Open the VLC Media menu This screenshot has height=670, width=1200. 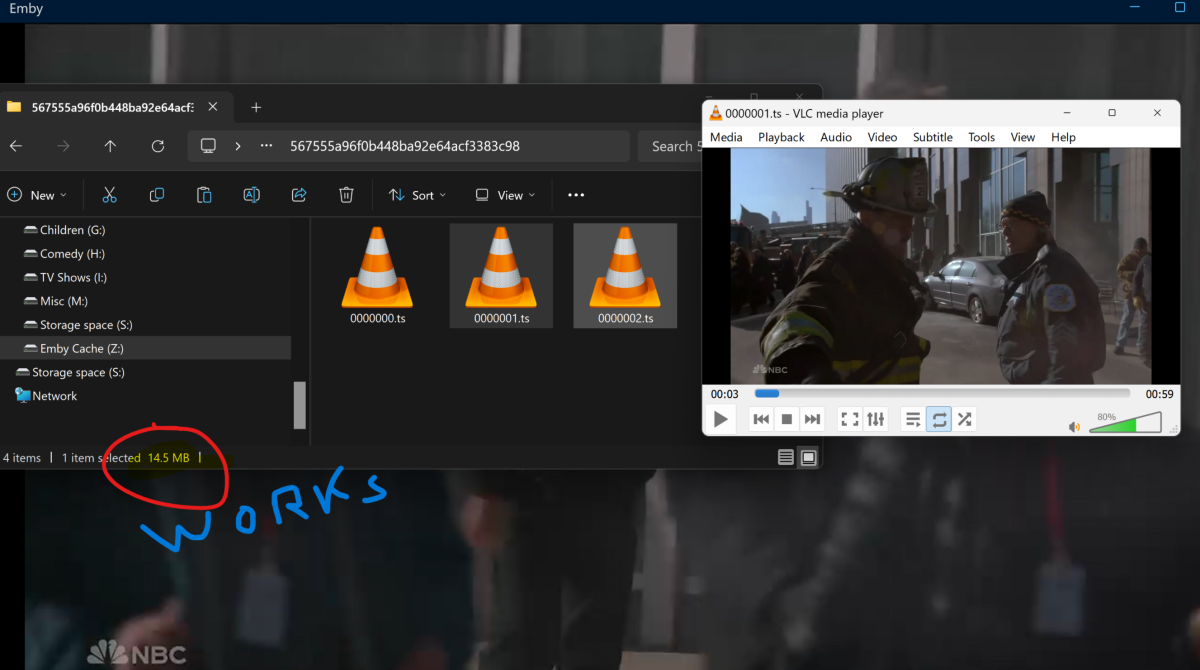click(726, 137)
